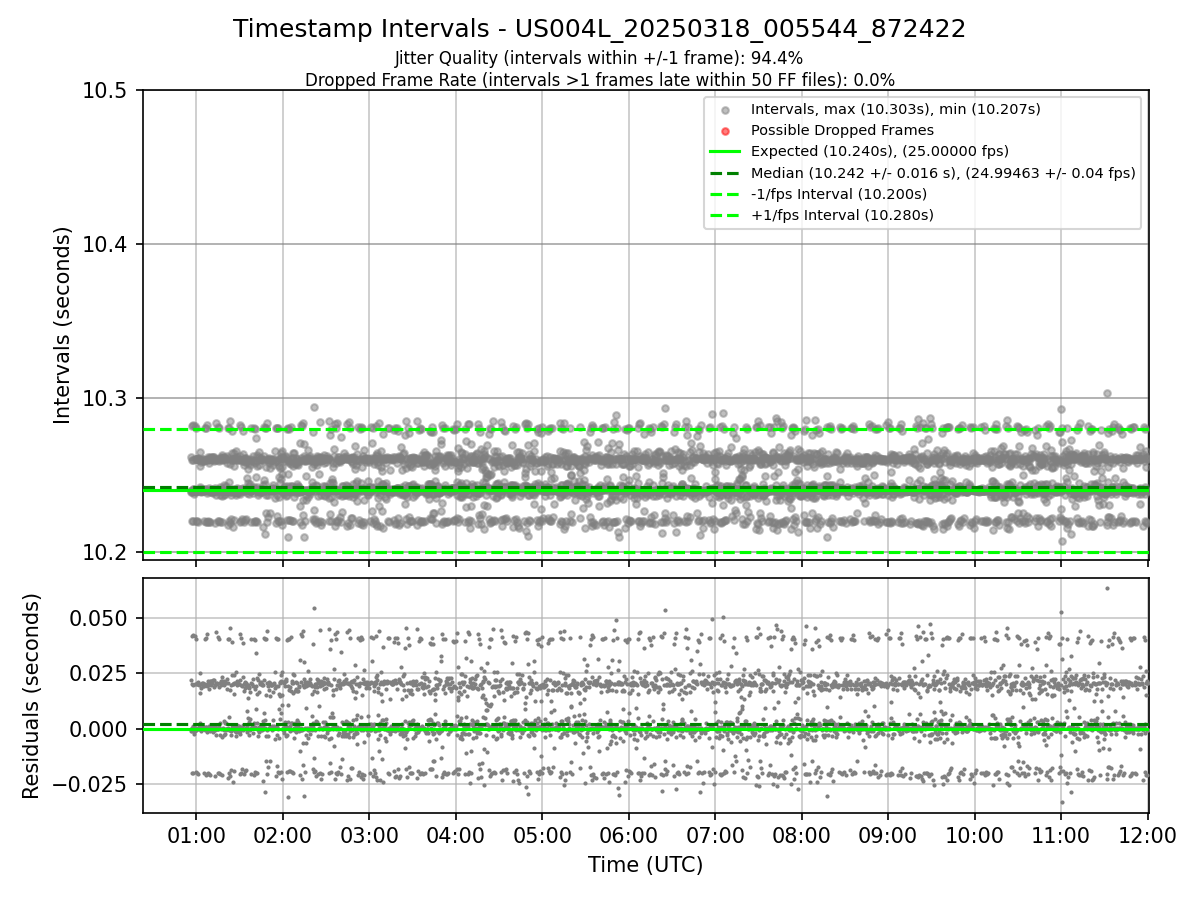Click the 01:00 time tick label
This screenshot has height=900, width=1200.
point(195,834)
